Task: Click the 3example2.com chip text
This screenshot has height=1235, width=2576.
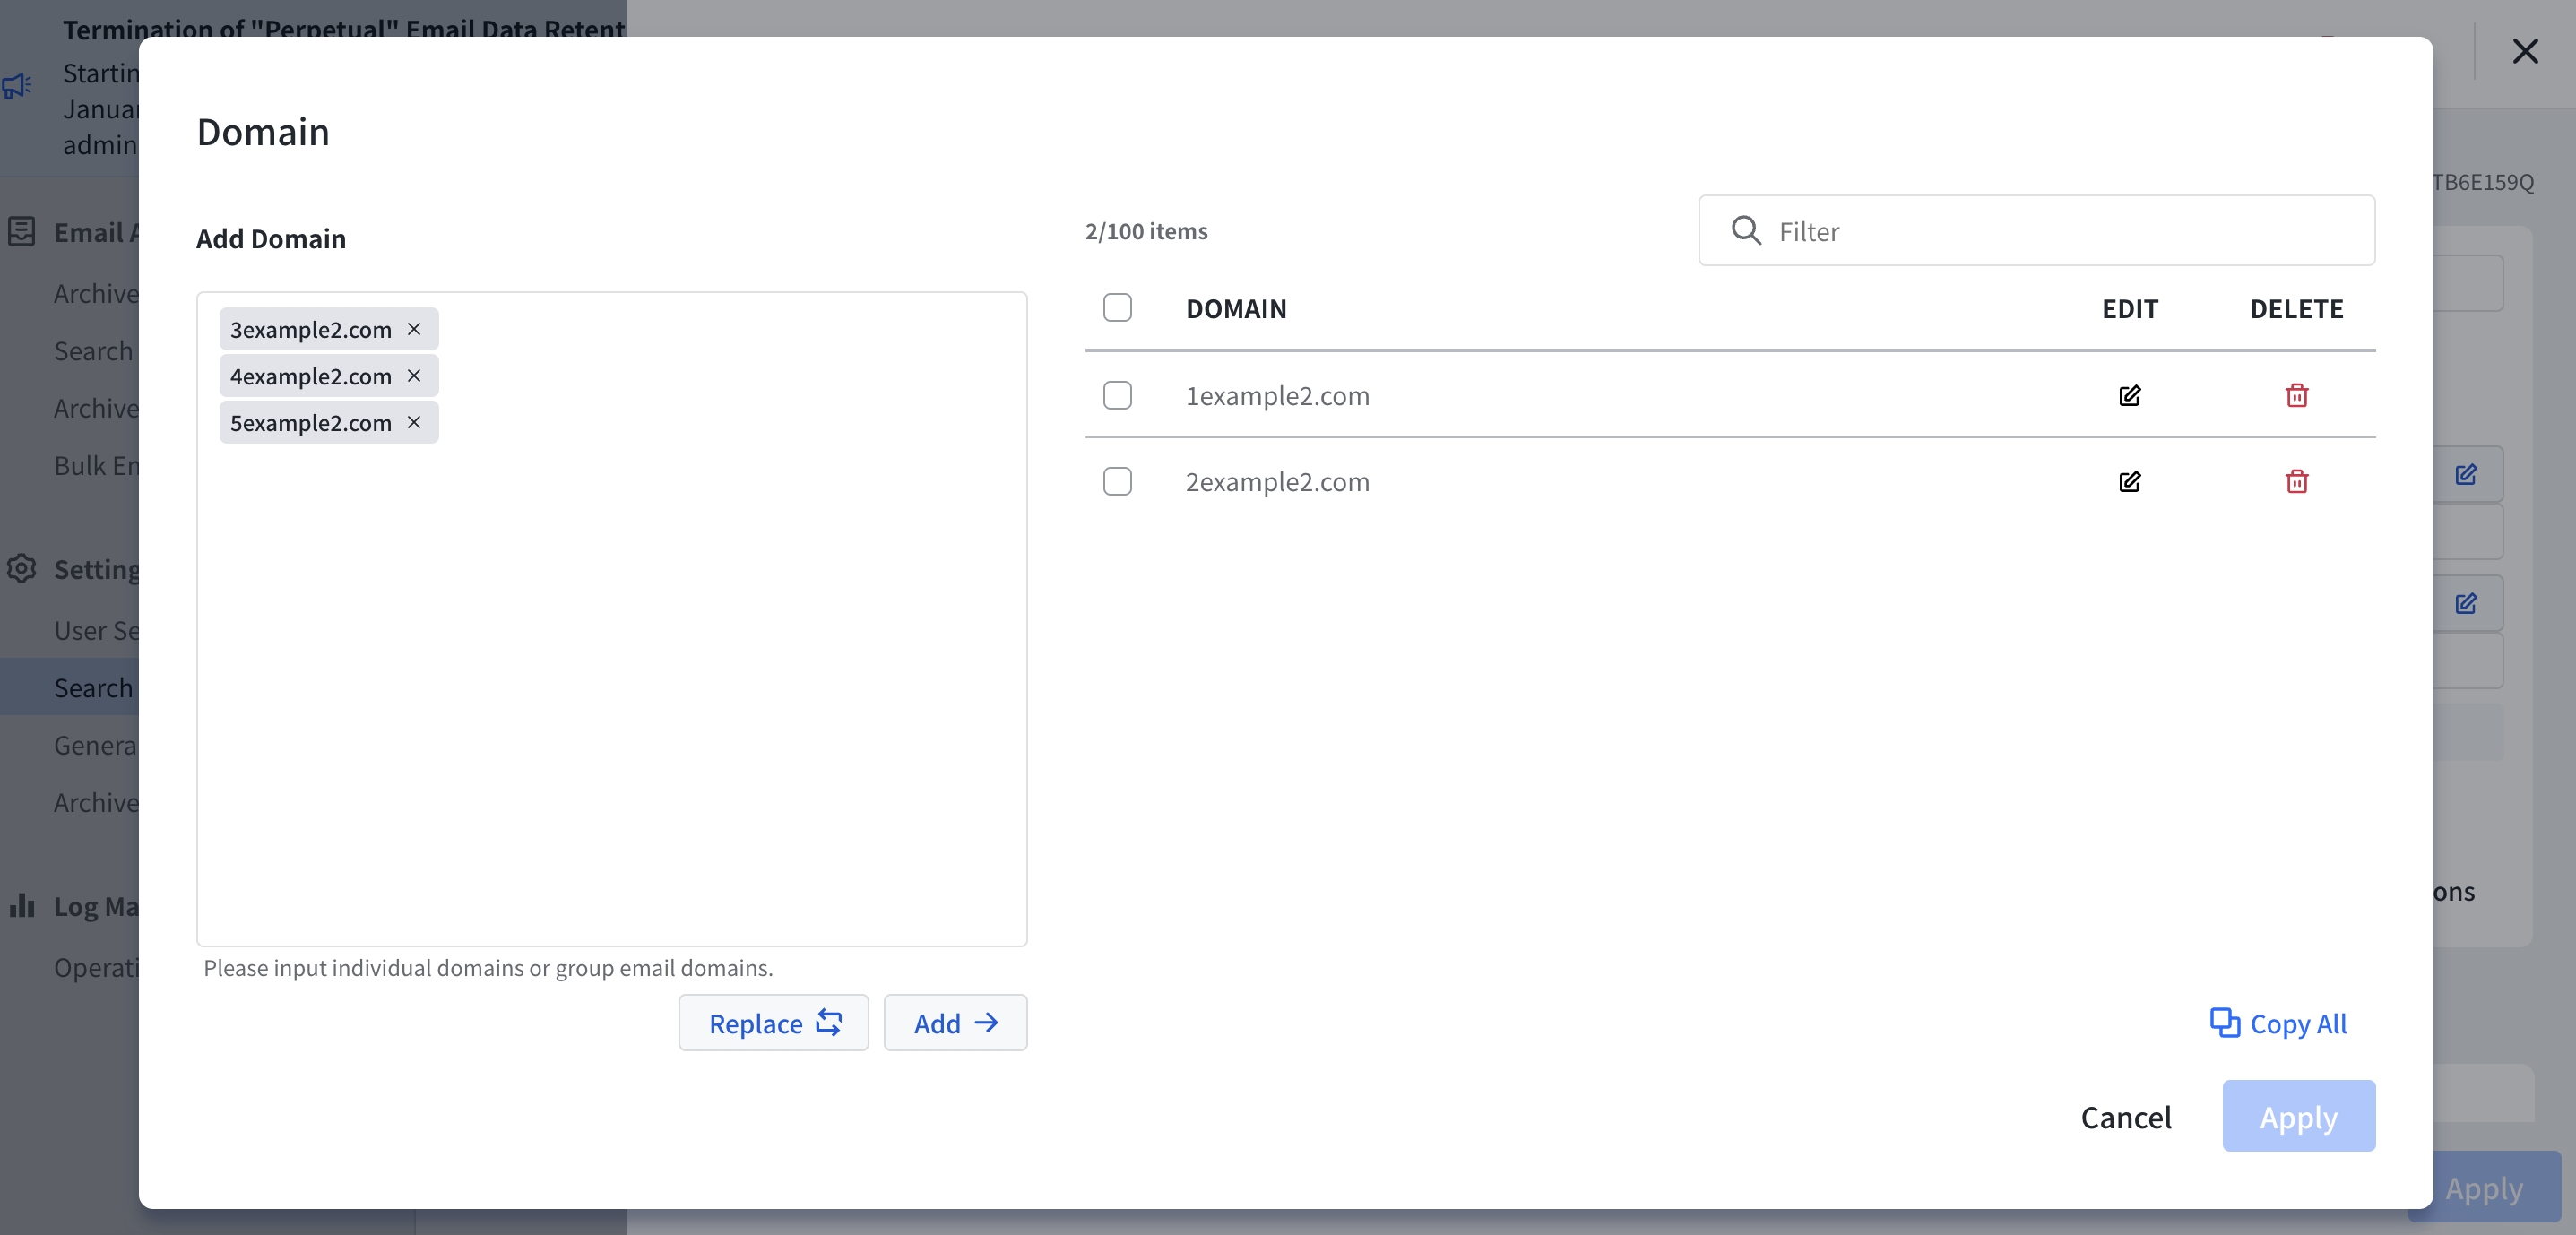Action: click(x=311, y=329)
